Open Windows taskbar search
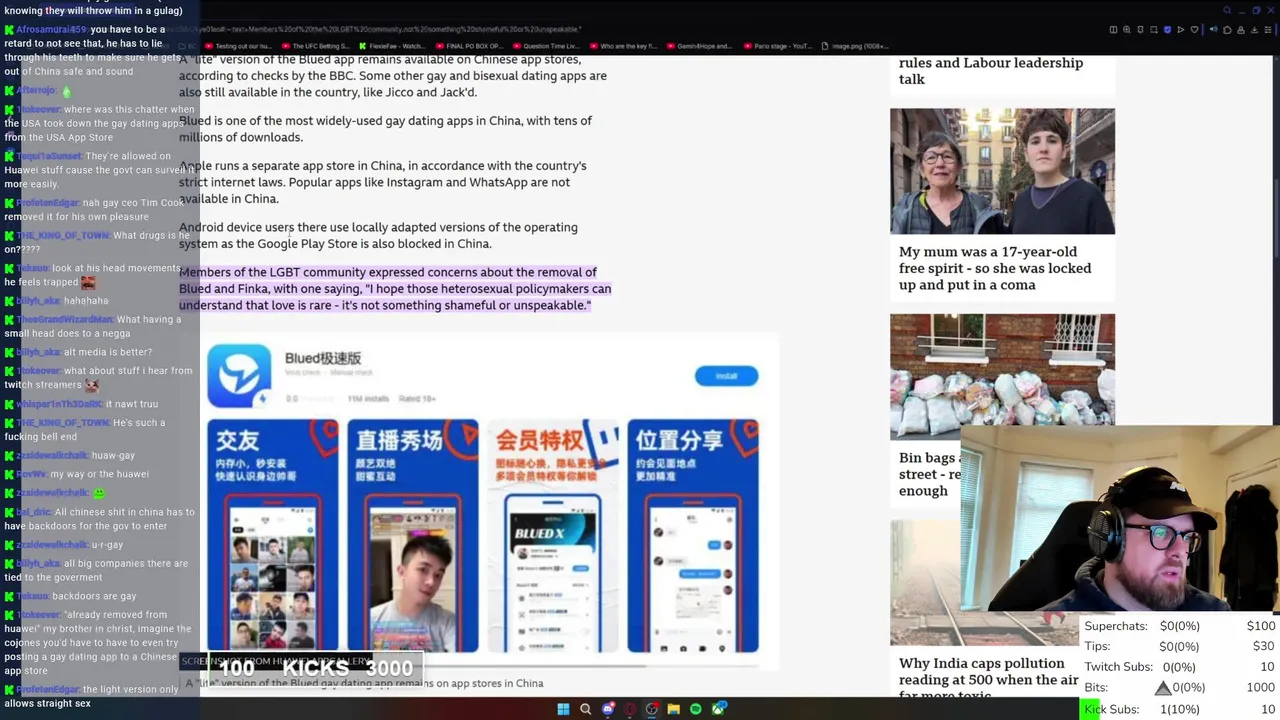 click(586, 709)
